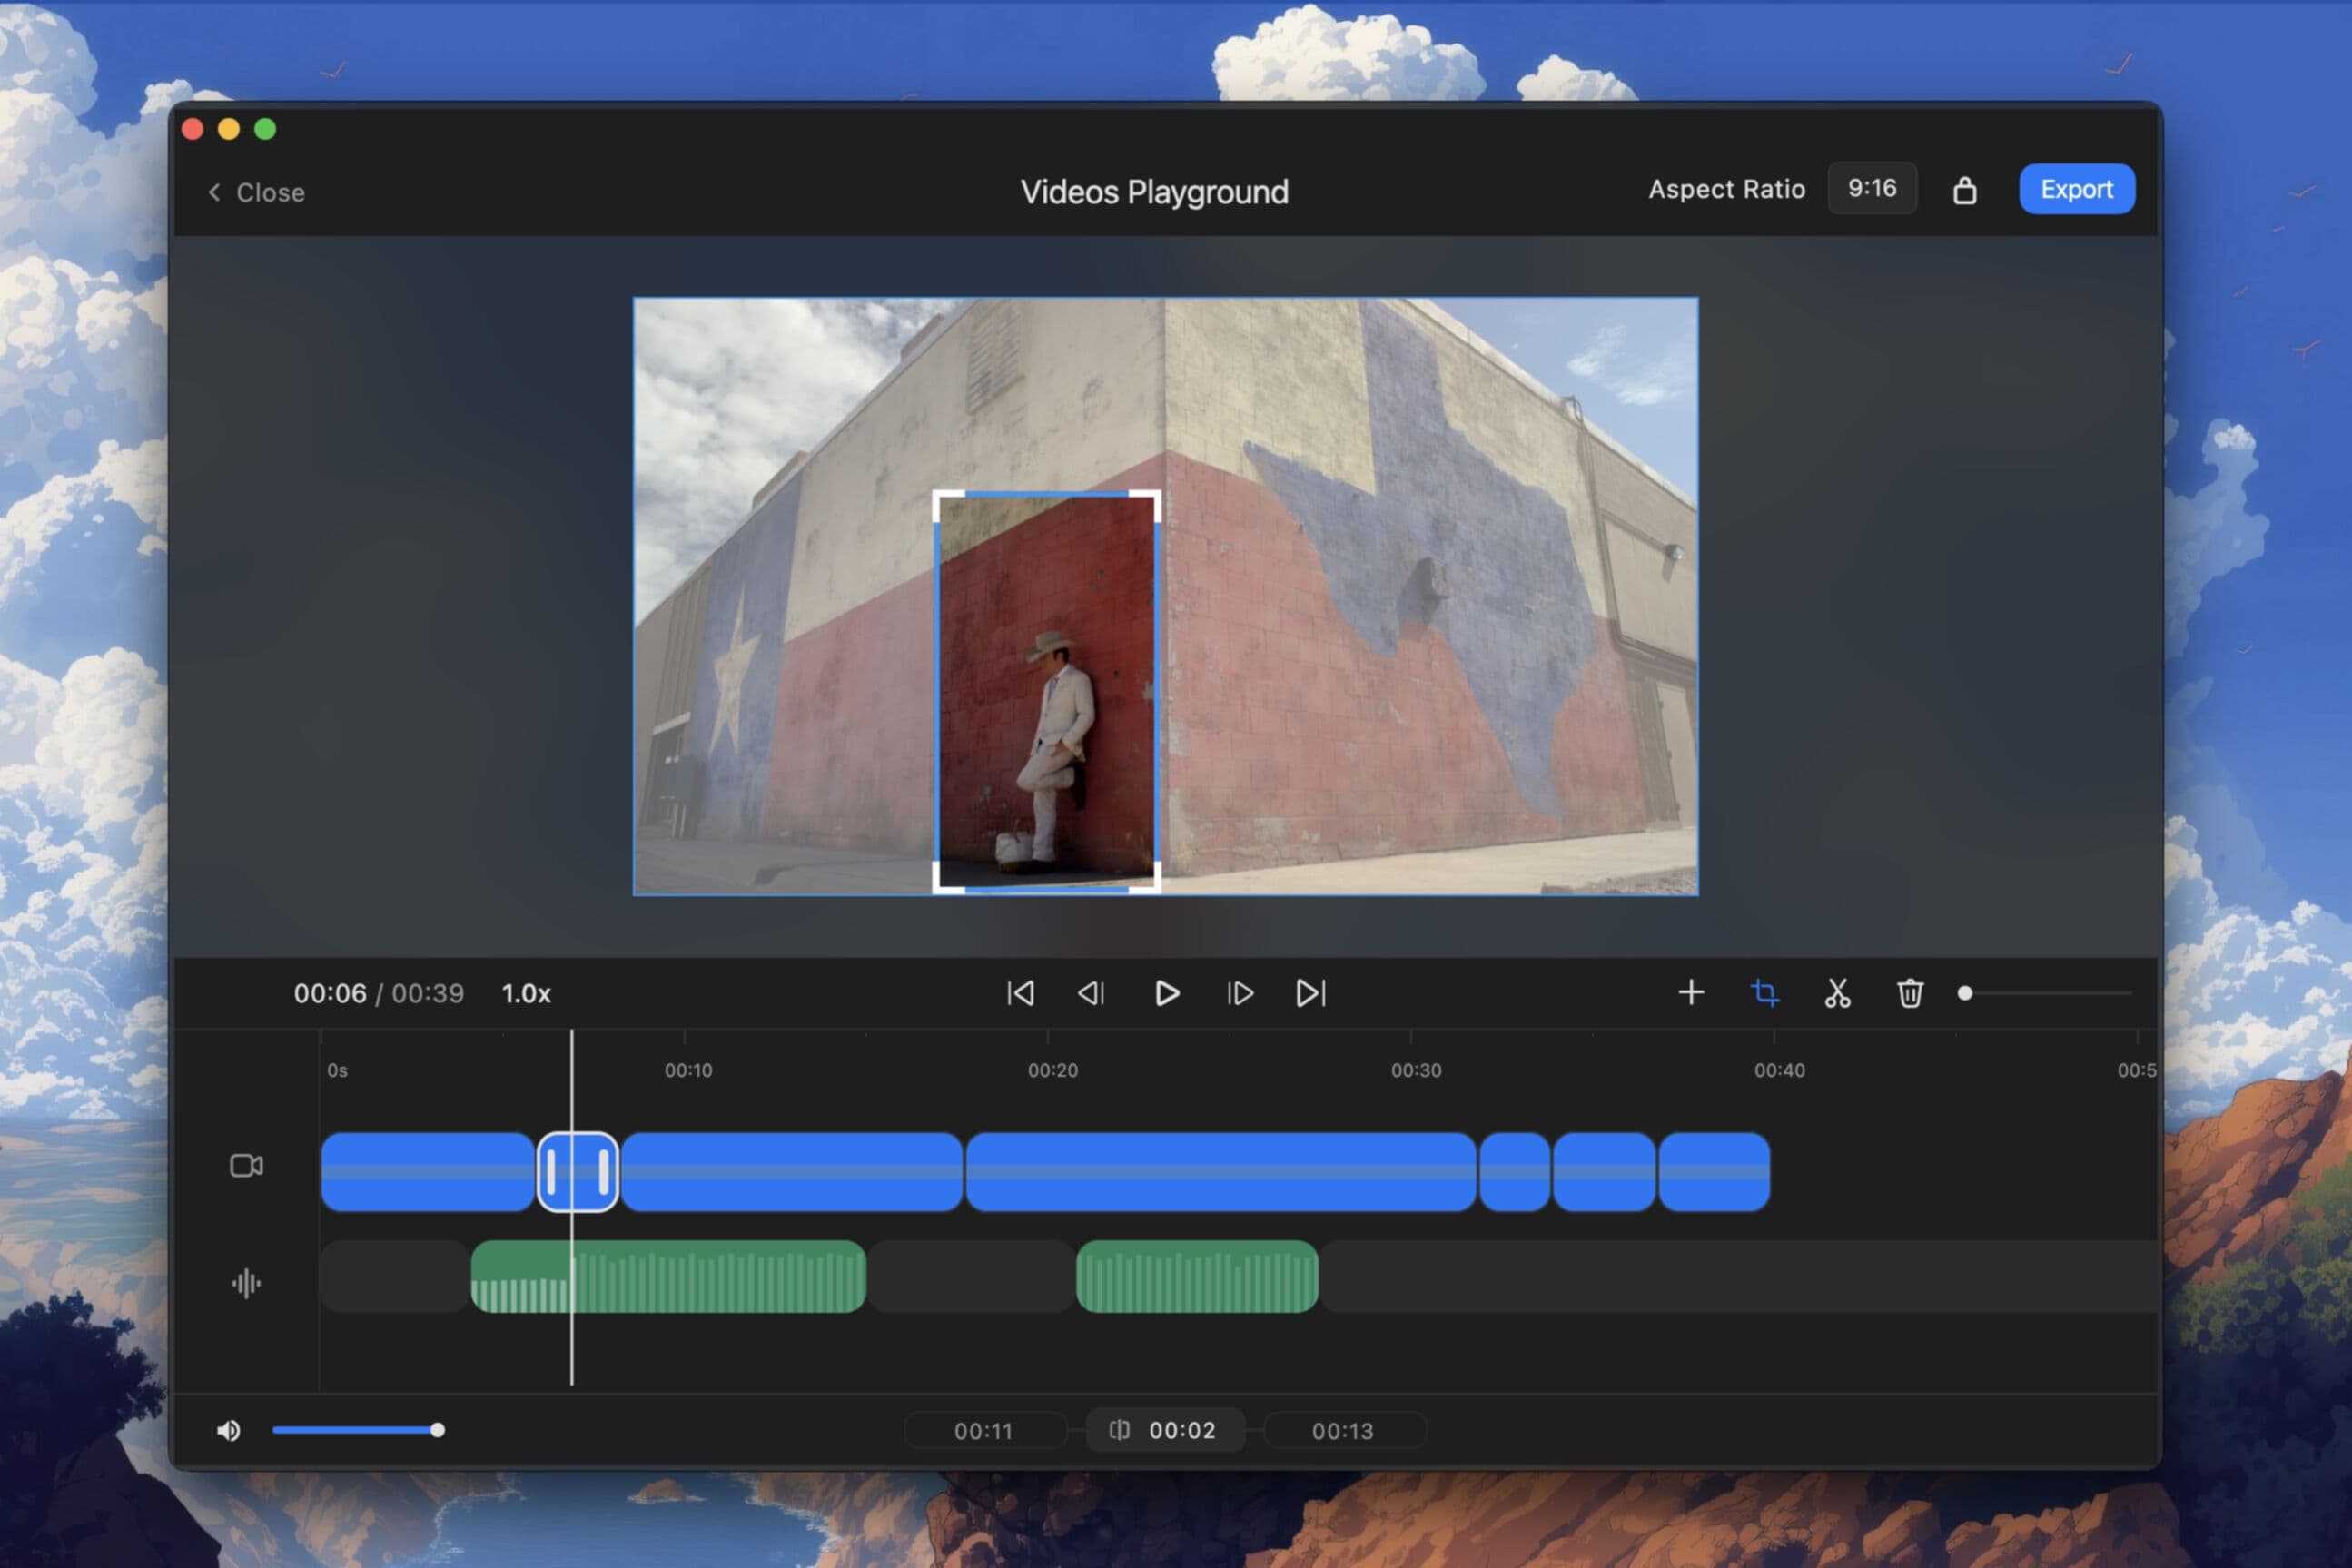
Task: Click the 00:02 clip duration field
Action: click(1165, 1430)
